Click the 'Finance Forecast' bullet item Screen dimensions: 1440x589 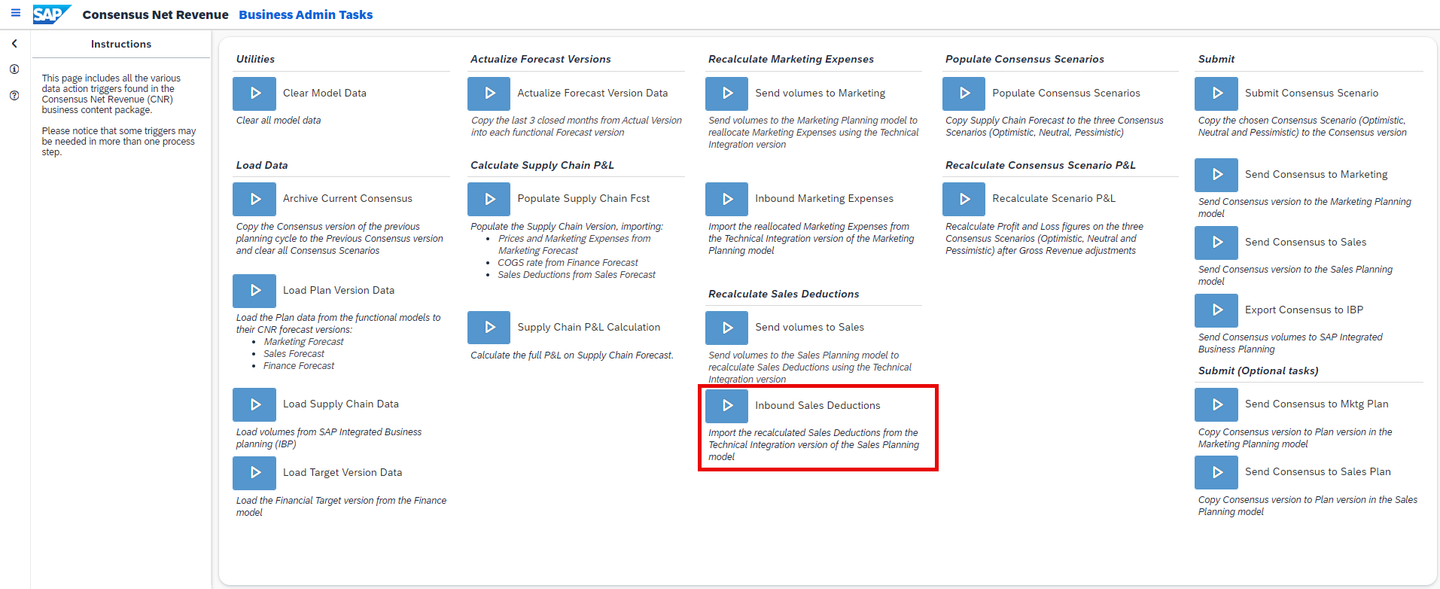(x=299, y=366)
